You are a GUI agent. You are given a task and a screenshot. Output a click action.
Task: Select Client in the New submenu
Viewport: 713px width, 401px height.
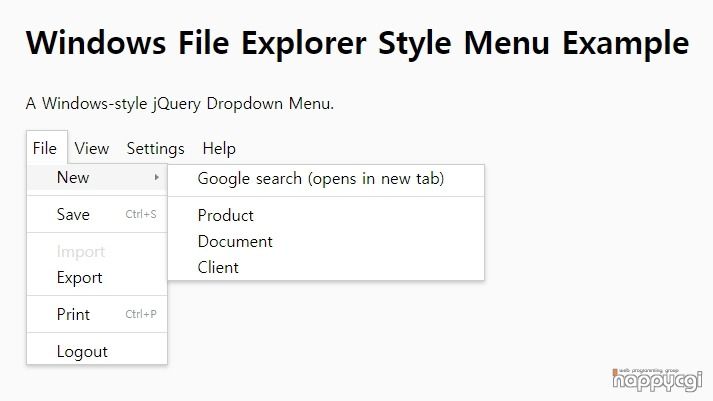(326, 267)
